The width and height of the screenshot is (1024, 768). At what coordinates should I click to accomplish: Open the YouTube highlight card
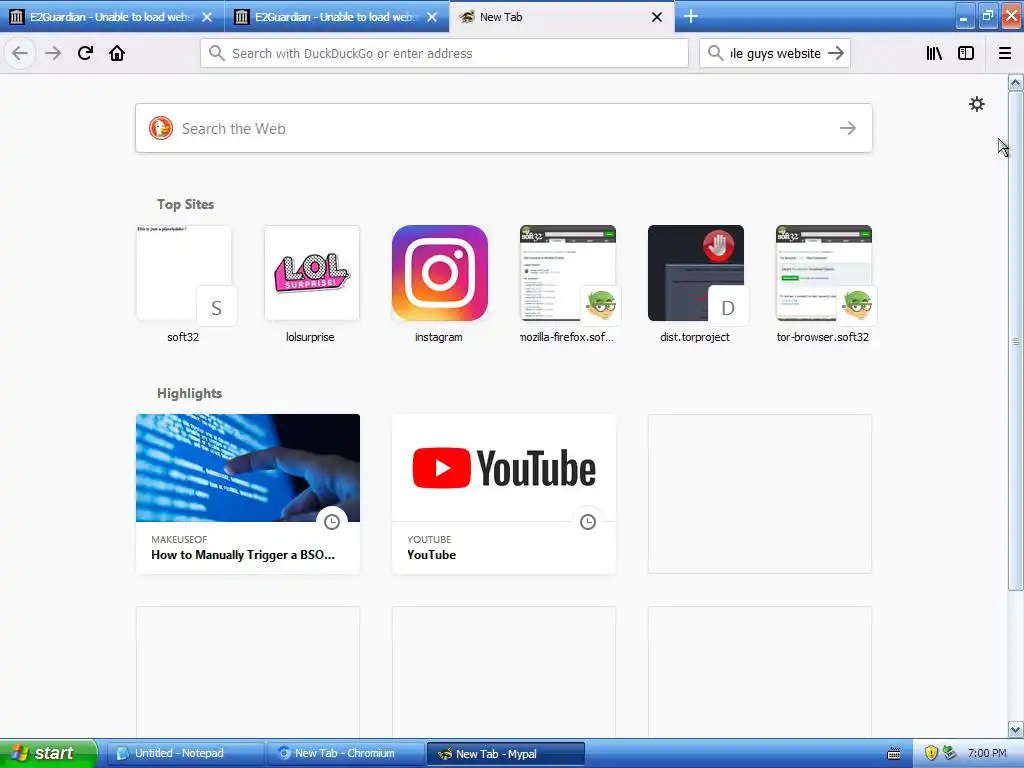click(504, 494)
